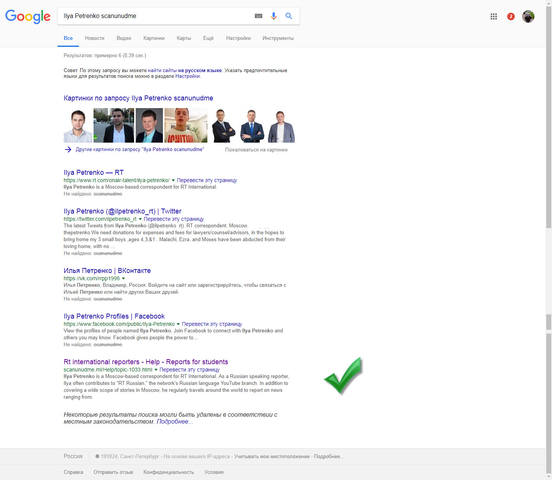
Task: Click the Google logo
Action: pos(28,16)
